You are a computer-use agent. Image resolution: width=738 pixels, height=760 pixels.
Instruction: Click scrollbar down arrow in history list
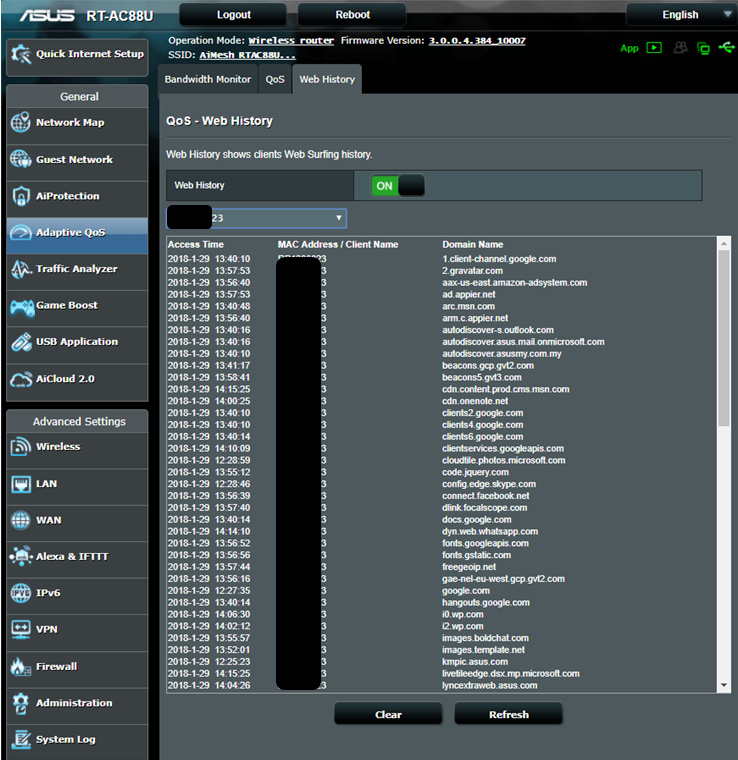[x=723, y=685]
